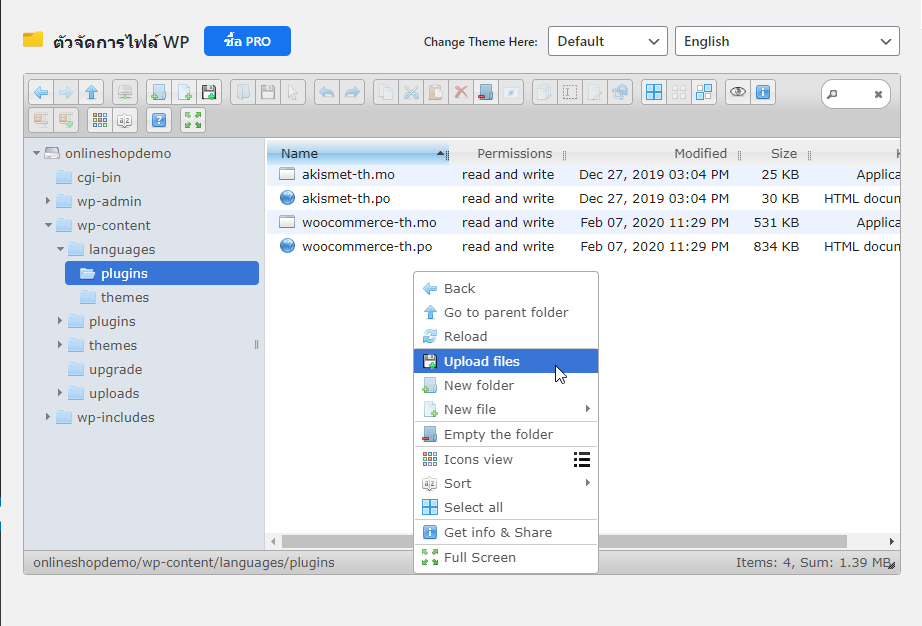Click the Get info toolbar icon
922x626 pixels.
tap(763, 92)
